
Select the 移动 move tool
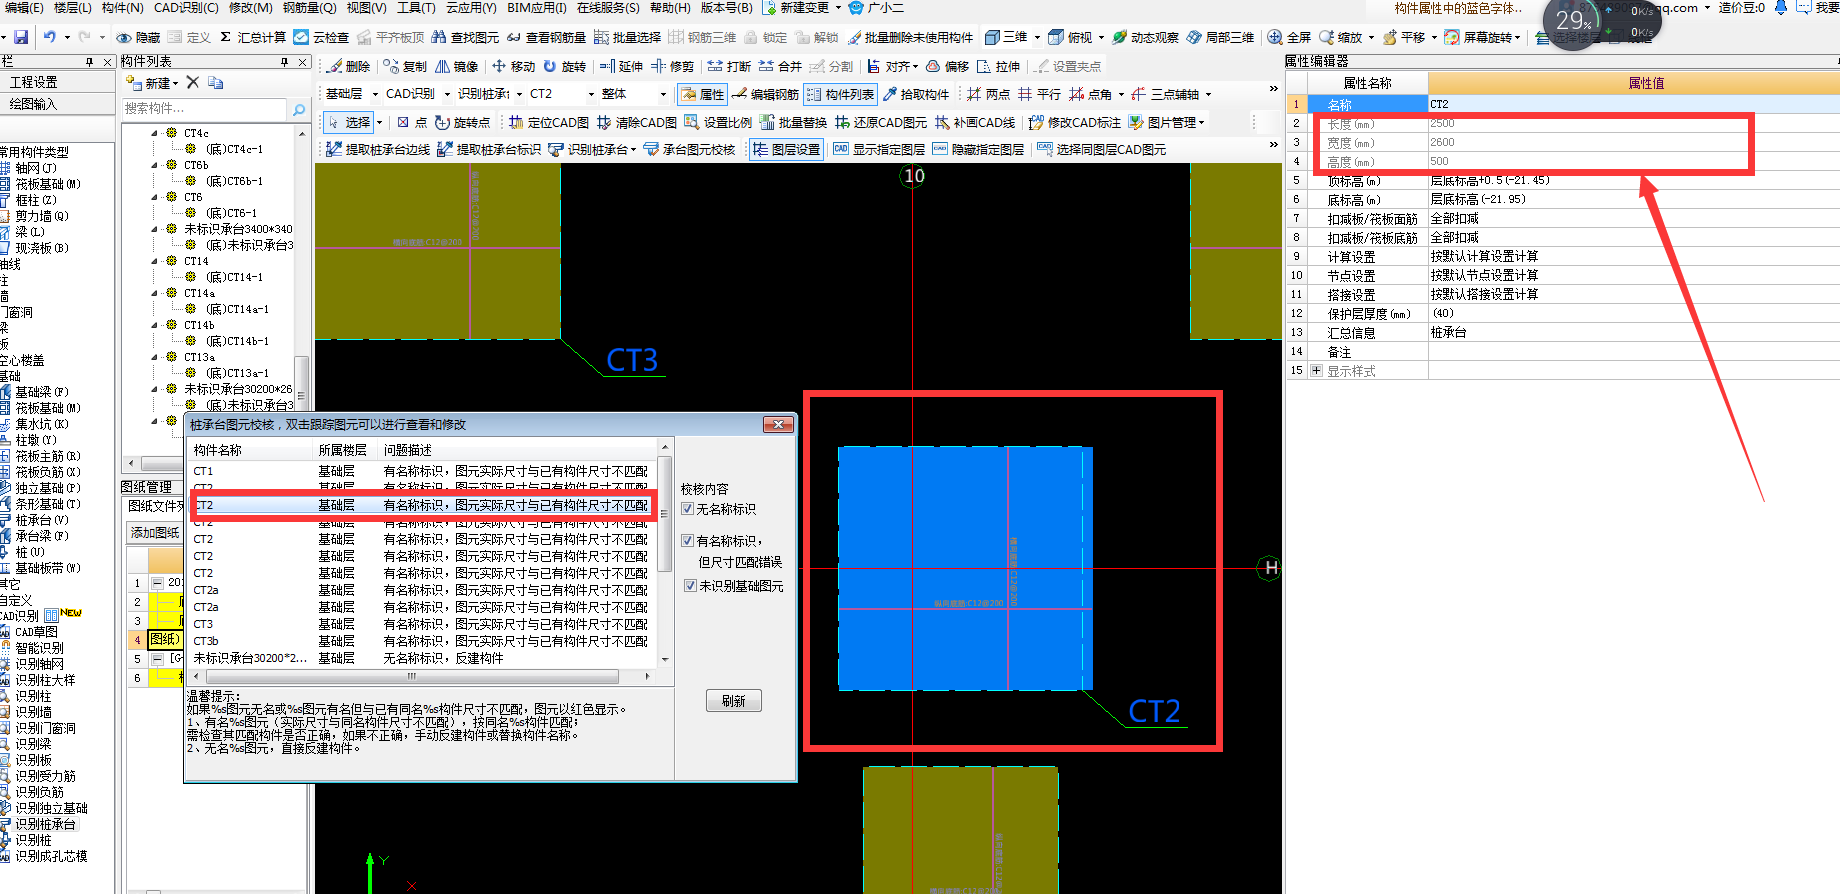[x=513, y=66]
